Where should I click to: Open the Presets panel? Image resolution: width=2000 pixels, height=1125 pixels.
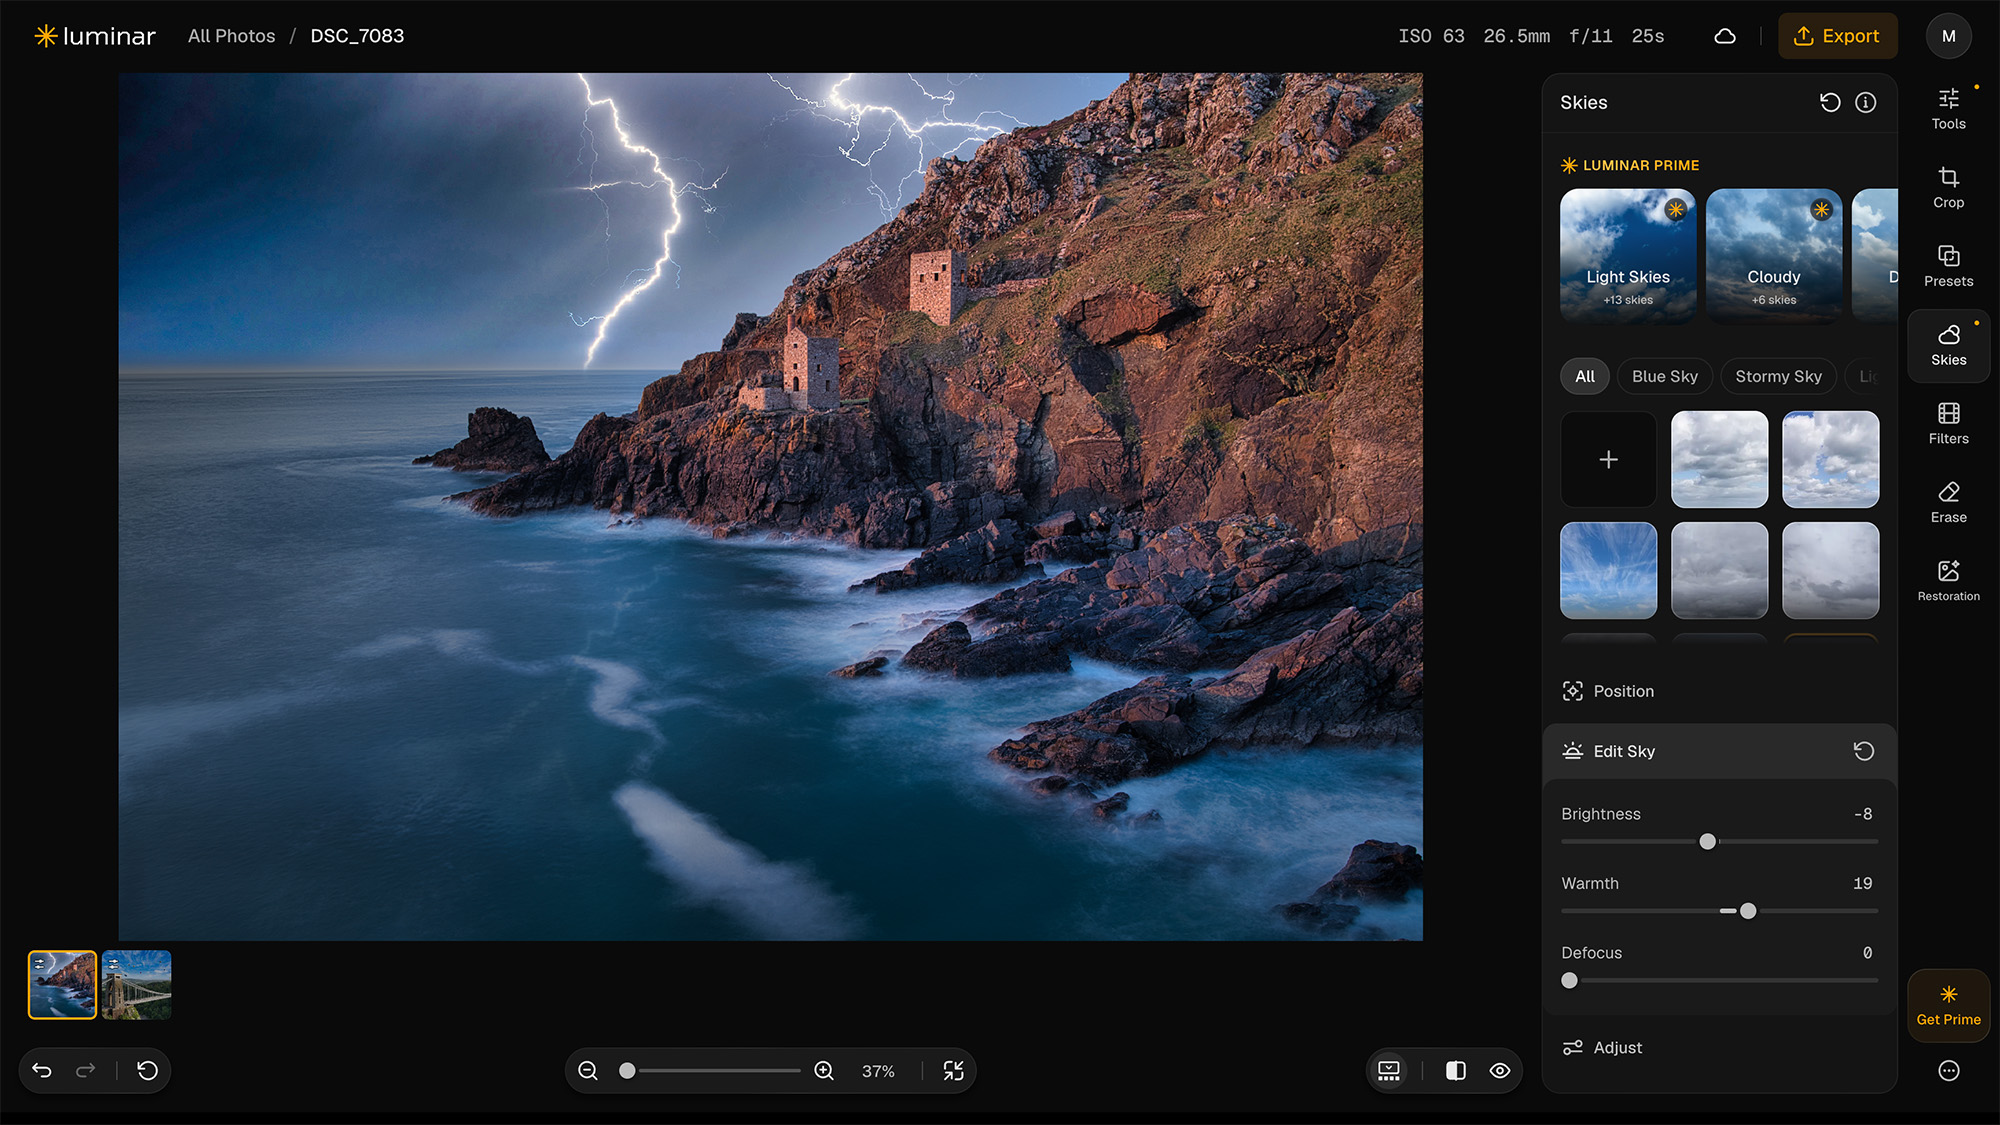click(1948, 267)
